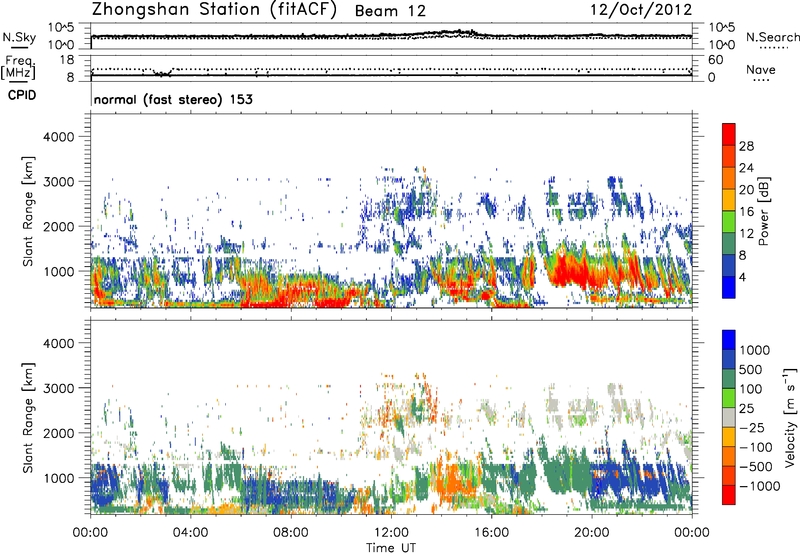
Task: Click the Nave legend label
Action: [761, 69]
